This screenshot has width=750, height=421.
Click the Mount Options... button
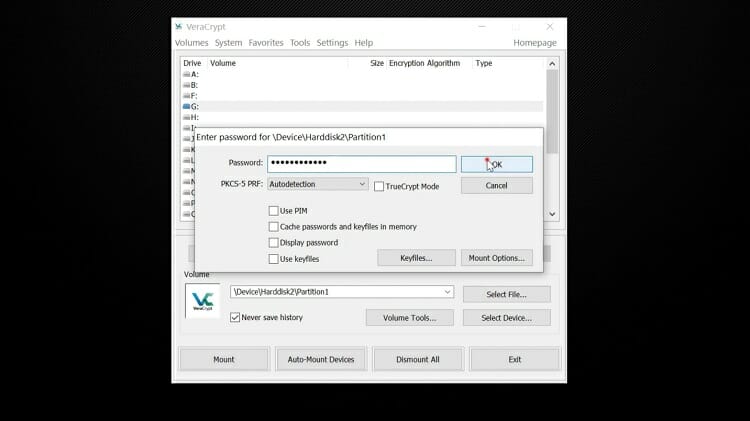pyautogui.click(x=496, y=258)
